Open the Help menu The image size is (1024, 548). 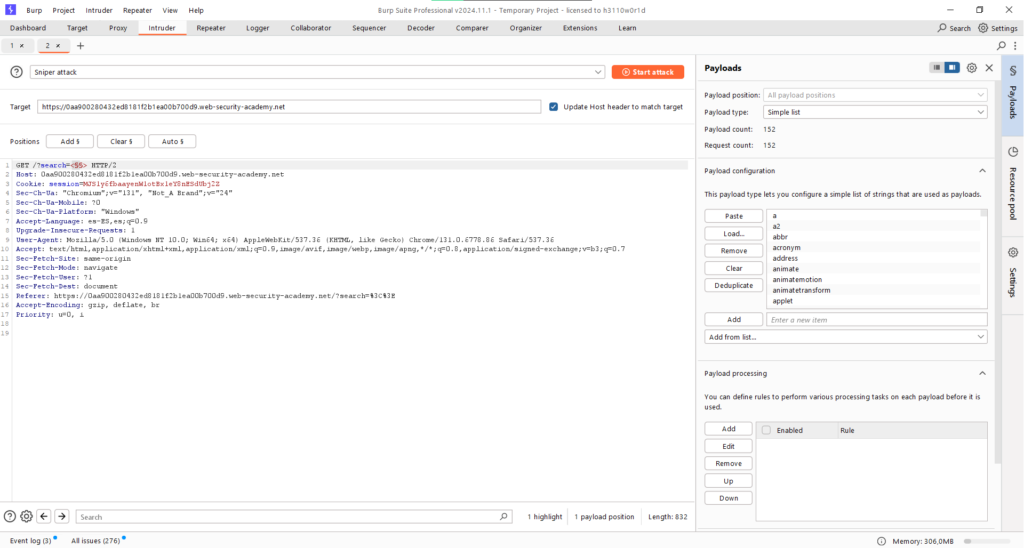[x=196, y=10]
